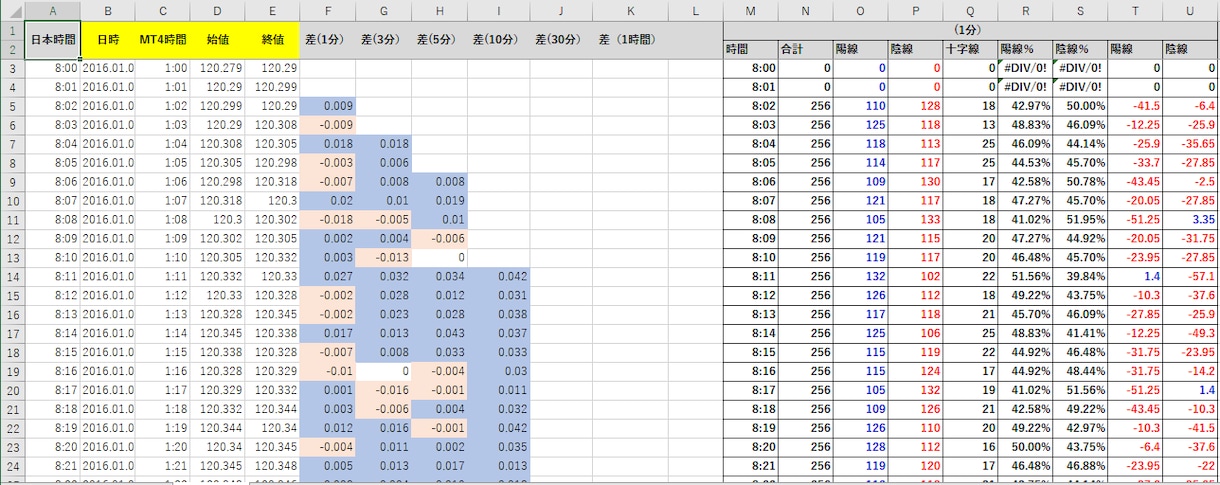This screenshot has width=1220, height=485.
Task: Select the orange cell showing -0.013
Action: pos(383,257)
